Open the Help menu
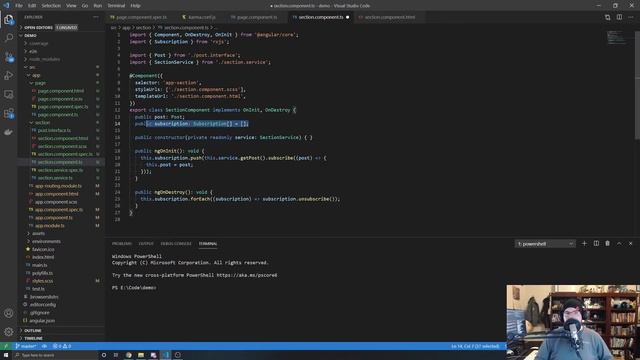 click(136, 6)
